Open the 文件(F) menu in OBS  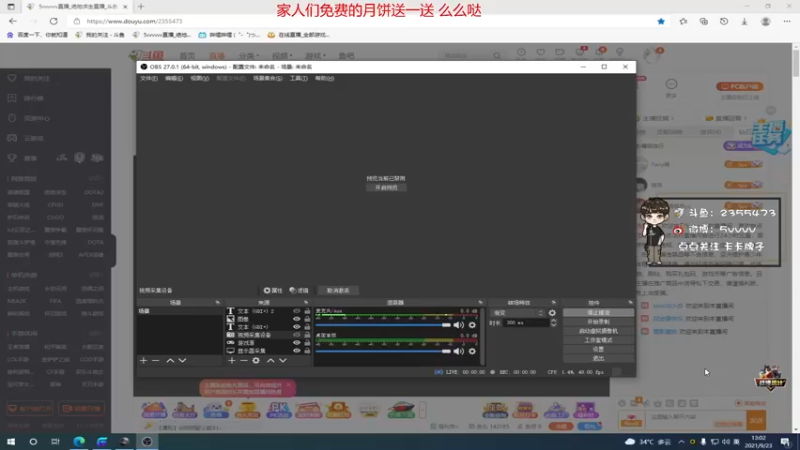(148, 79)
